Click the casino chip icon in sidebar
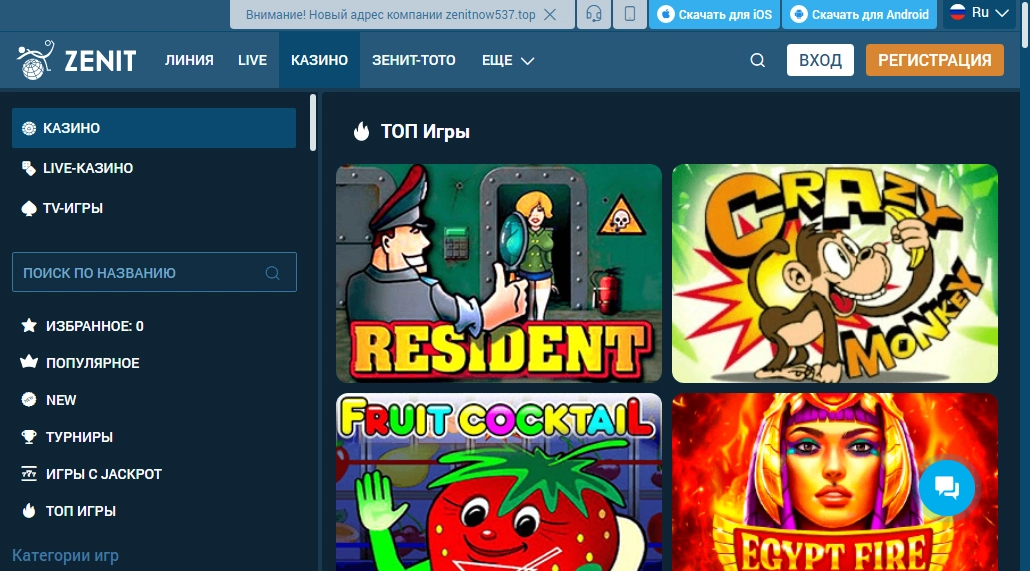 29,128
